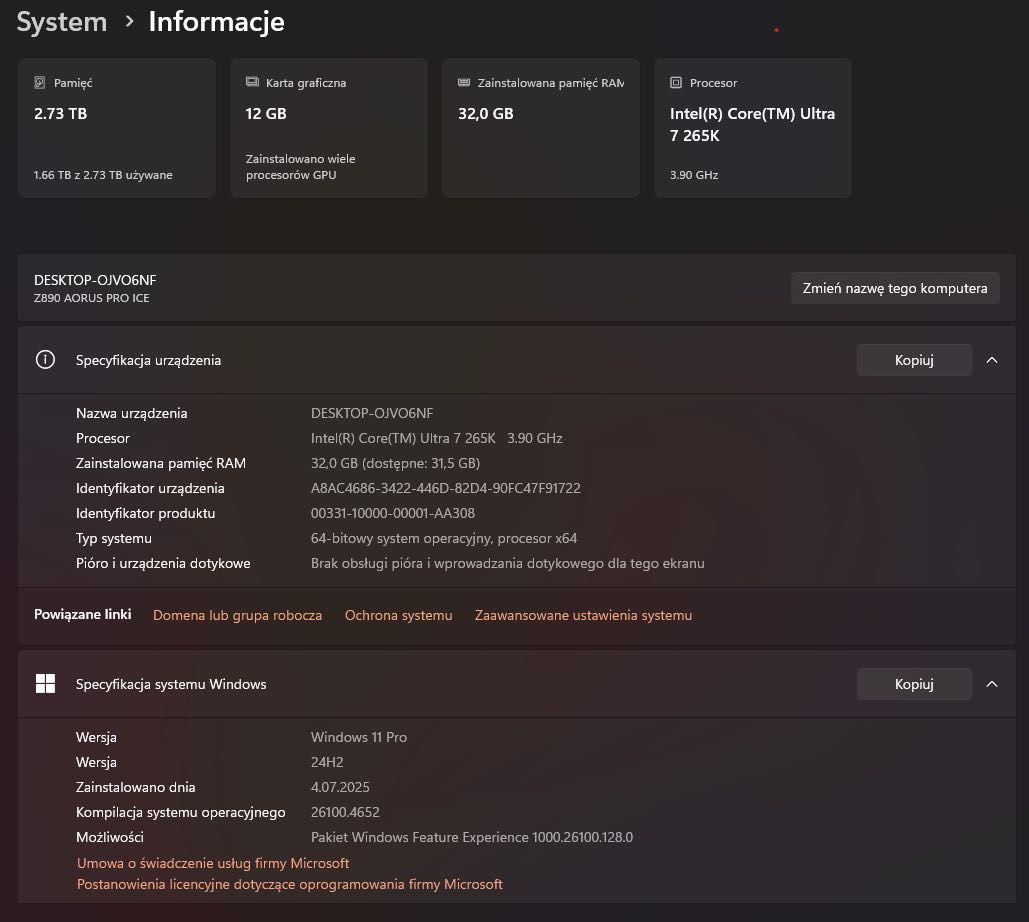Viewport: 1029px width, 922px height.
Task: Select the RAM value 32,0 GB (dostępne: 31,5 GB)
Action: click(395, 463)
